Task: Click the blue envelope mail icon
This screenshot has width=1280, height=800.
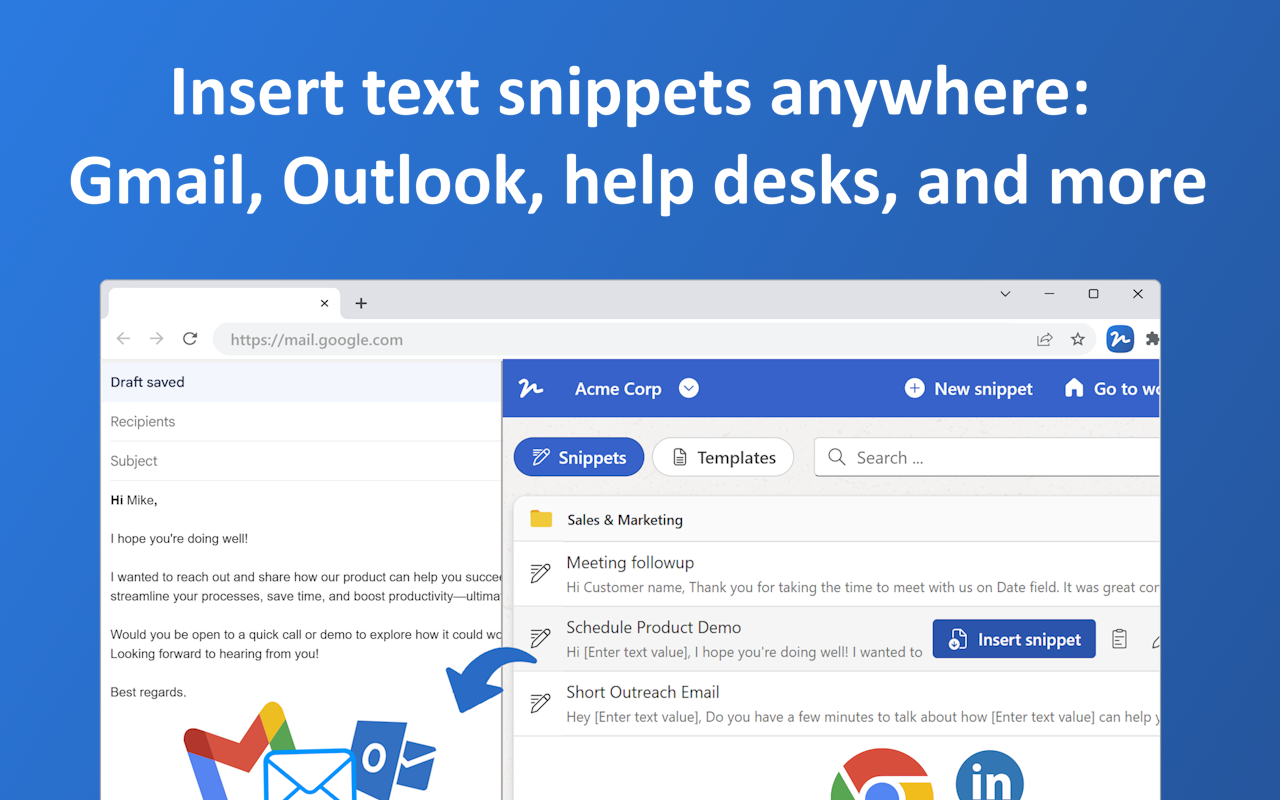Action: 310,776
